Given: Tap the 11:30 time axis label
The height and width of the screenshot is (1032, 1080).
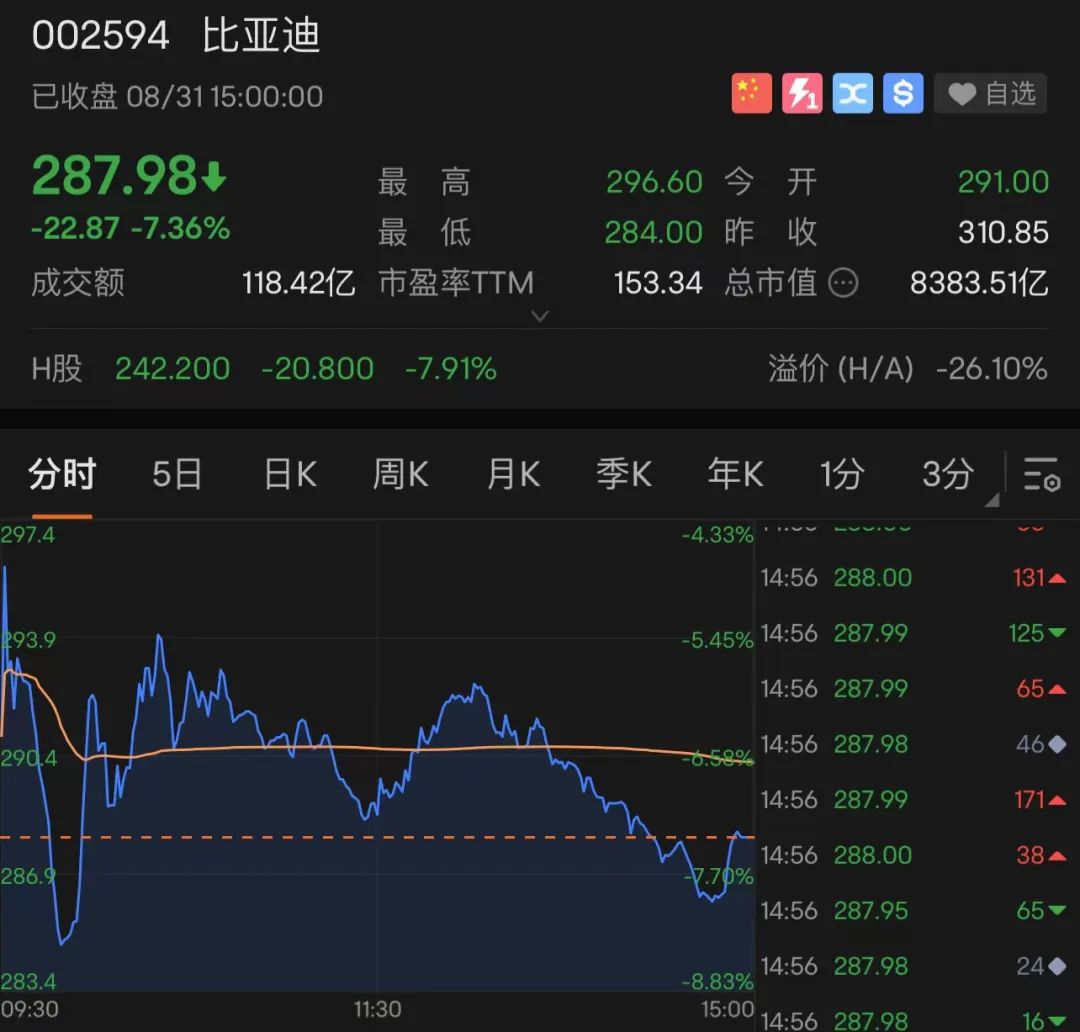Looking at the screenshot, I should 377,1009.
